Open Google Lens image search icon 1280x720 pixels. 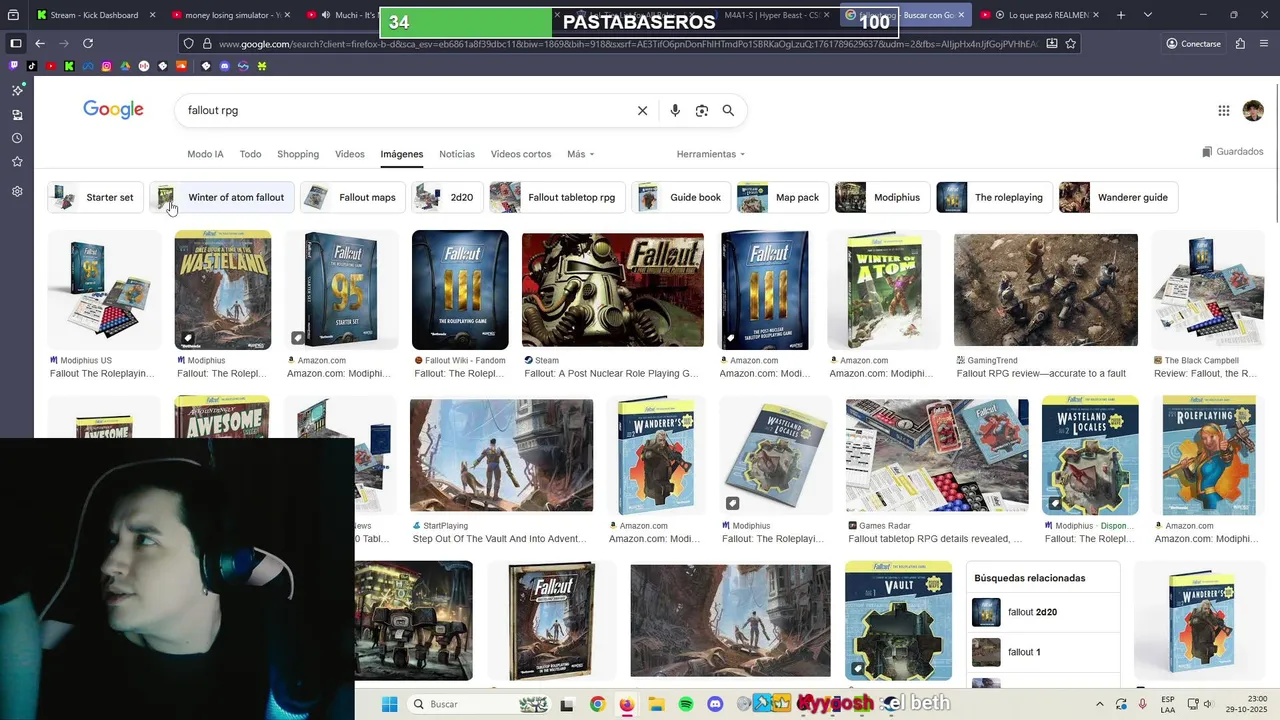[x=702, y=111]
